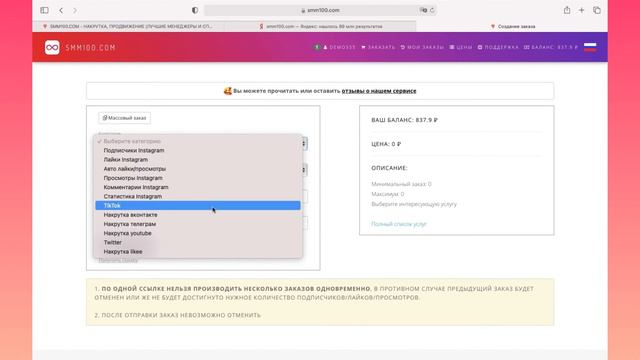Show the tab overview icon

(x=597, y=10)
